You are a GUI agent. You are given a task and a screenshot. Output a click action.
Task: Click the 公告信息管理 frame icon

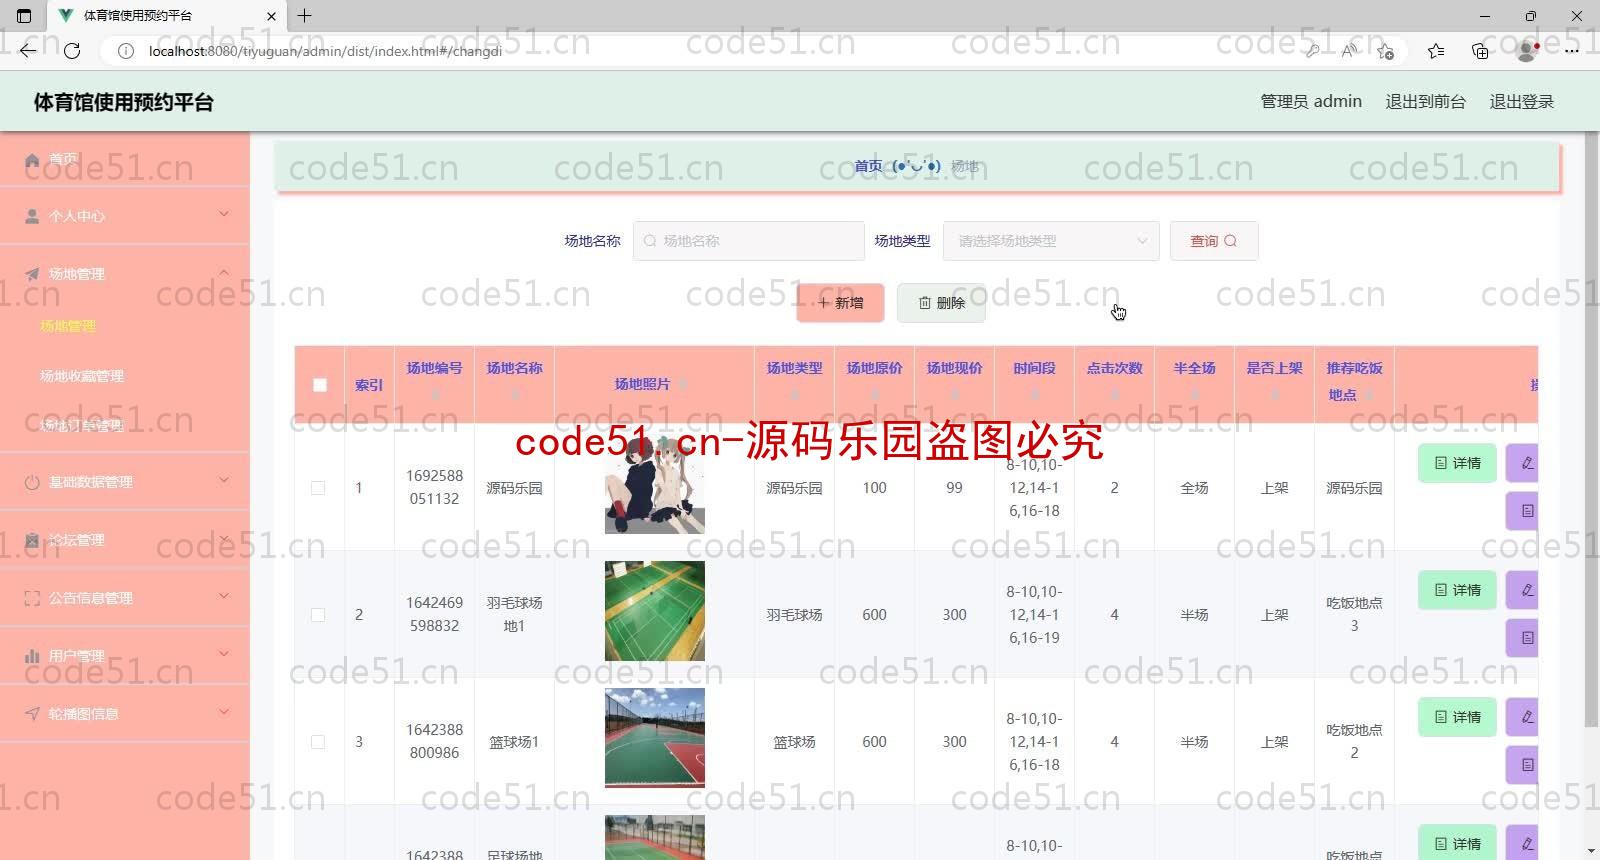pyautogui.click(x=32, y=598)
